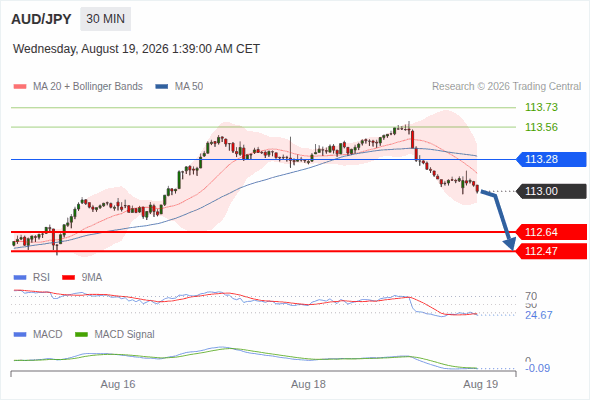Click the MA 50 legend label

point(189,87)
